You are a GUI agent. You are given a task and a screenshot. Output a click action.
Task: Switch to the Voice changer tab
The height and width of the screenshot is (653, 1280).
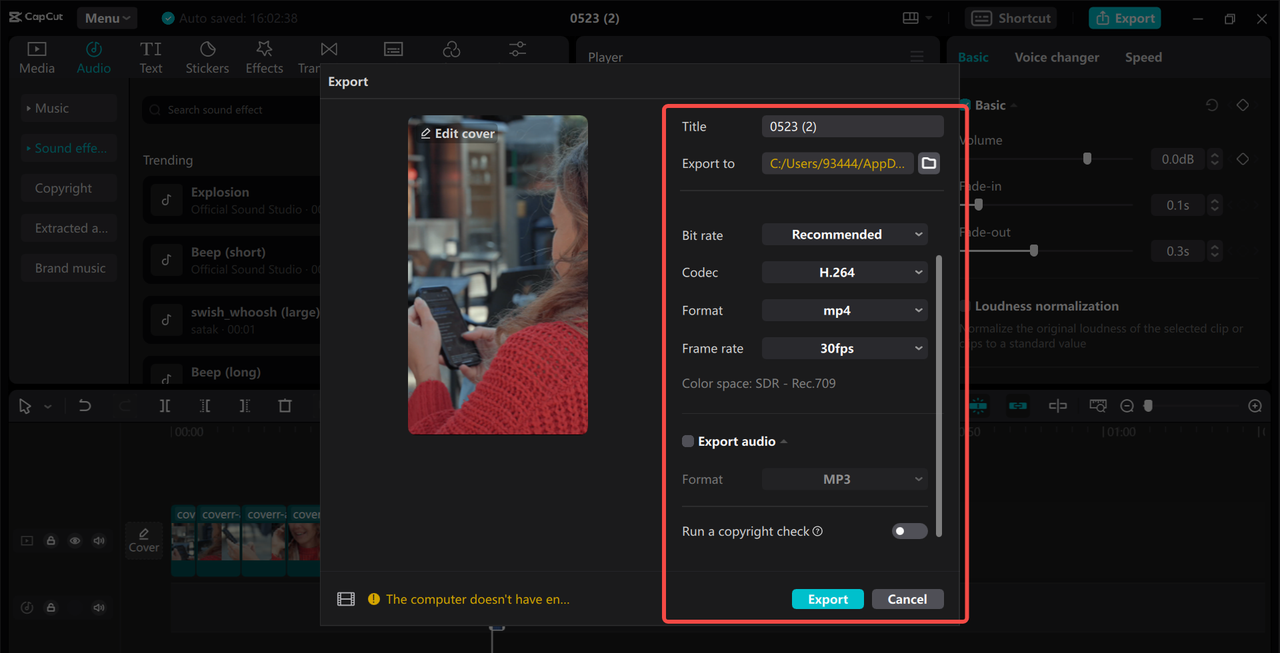click(1057, 57)
